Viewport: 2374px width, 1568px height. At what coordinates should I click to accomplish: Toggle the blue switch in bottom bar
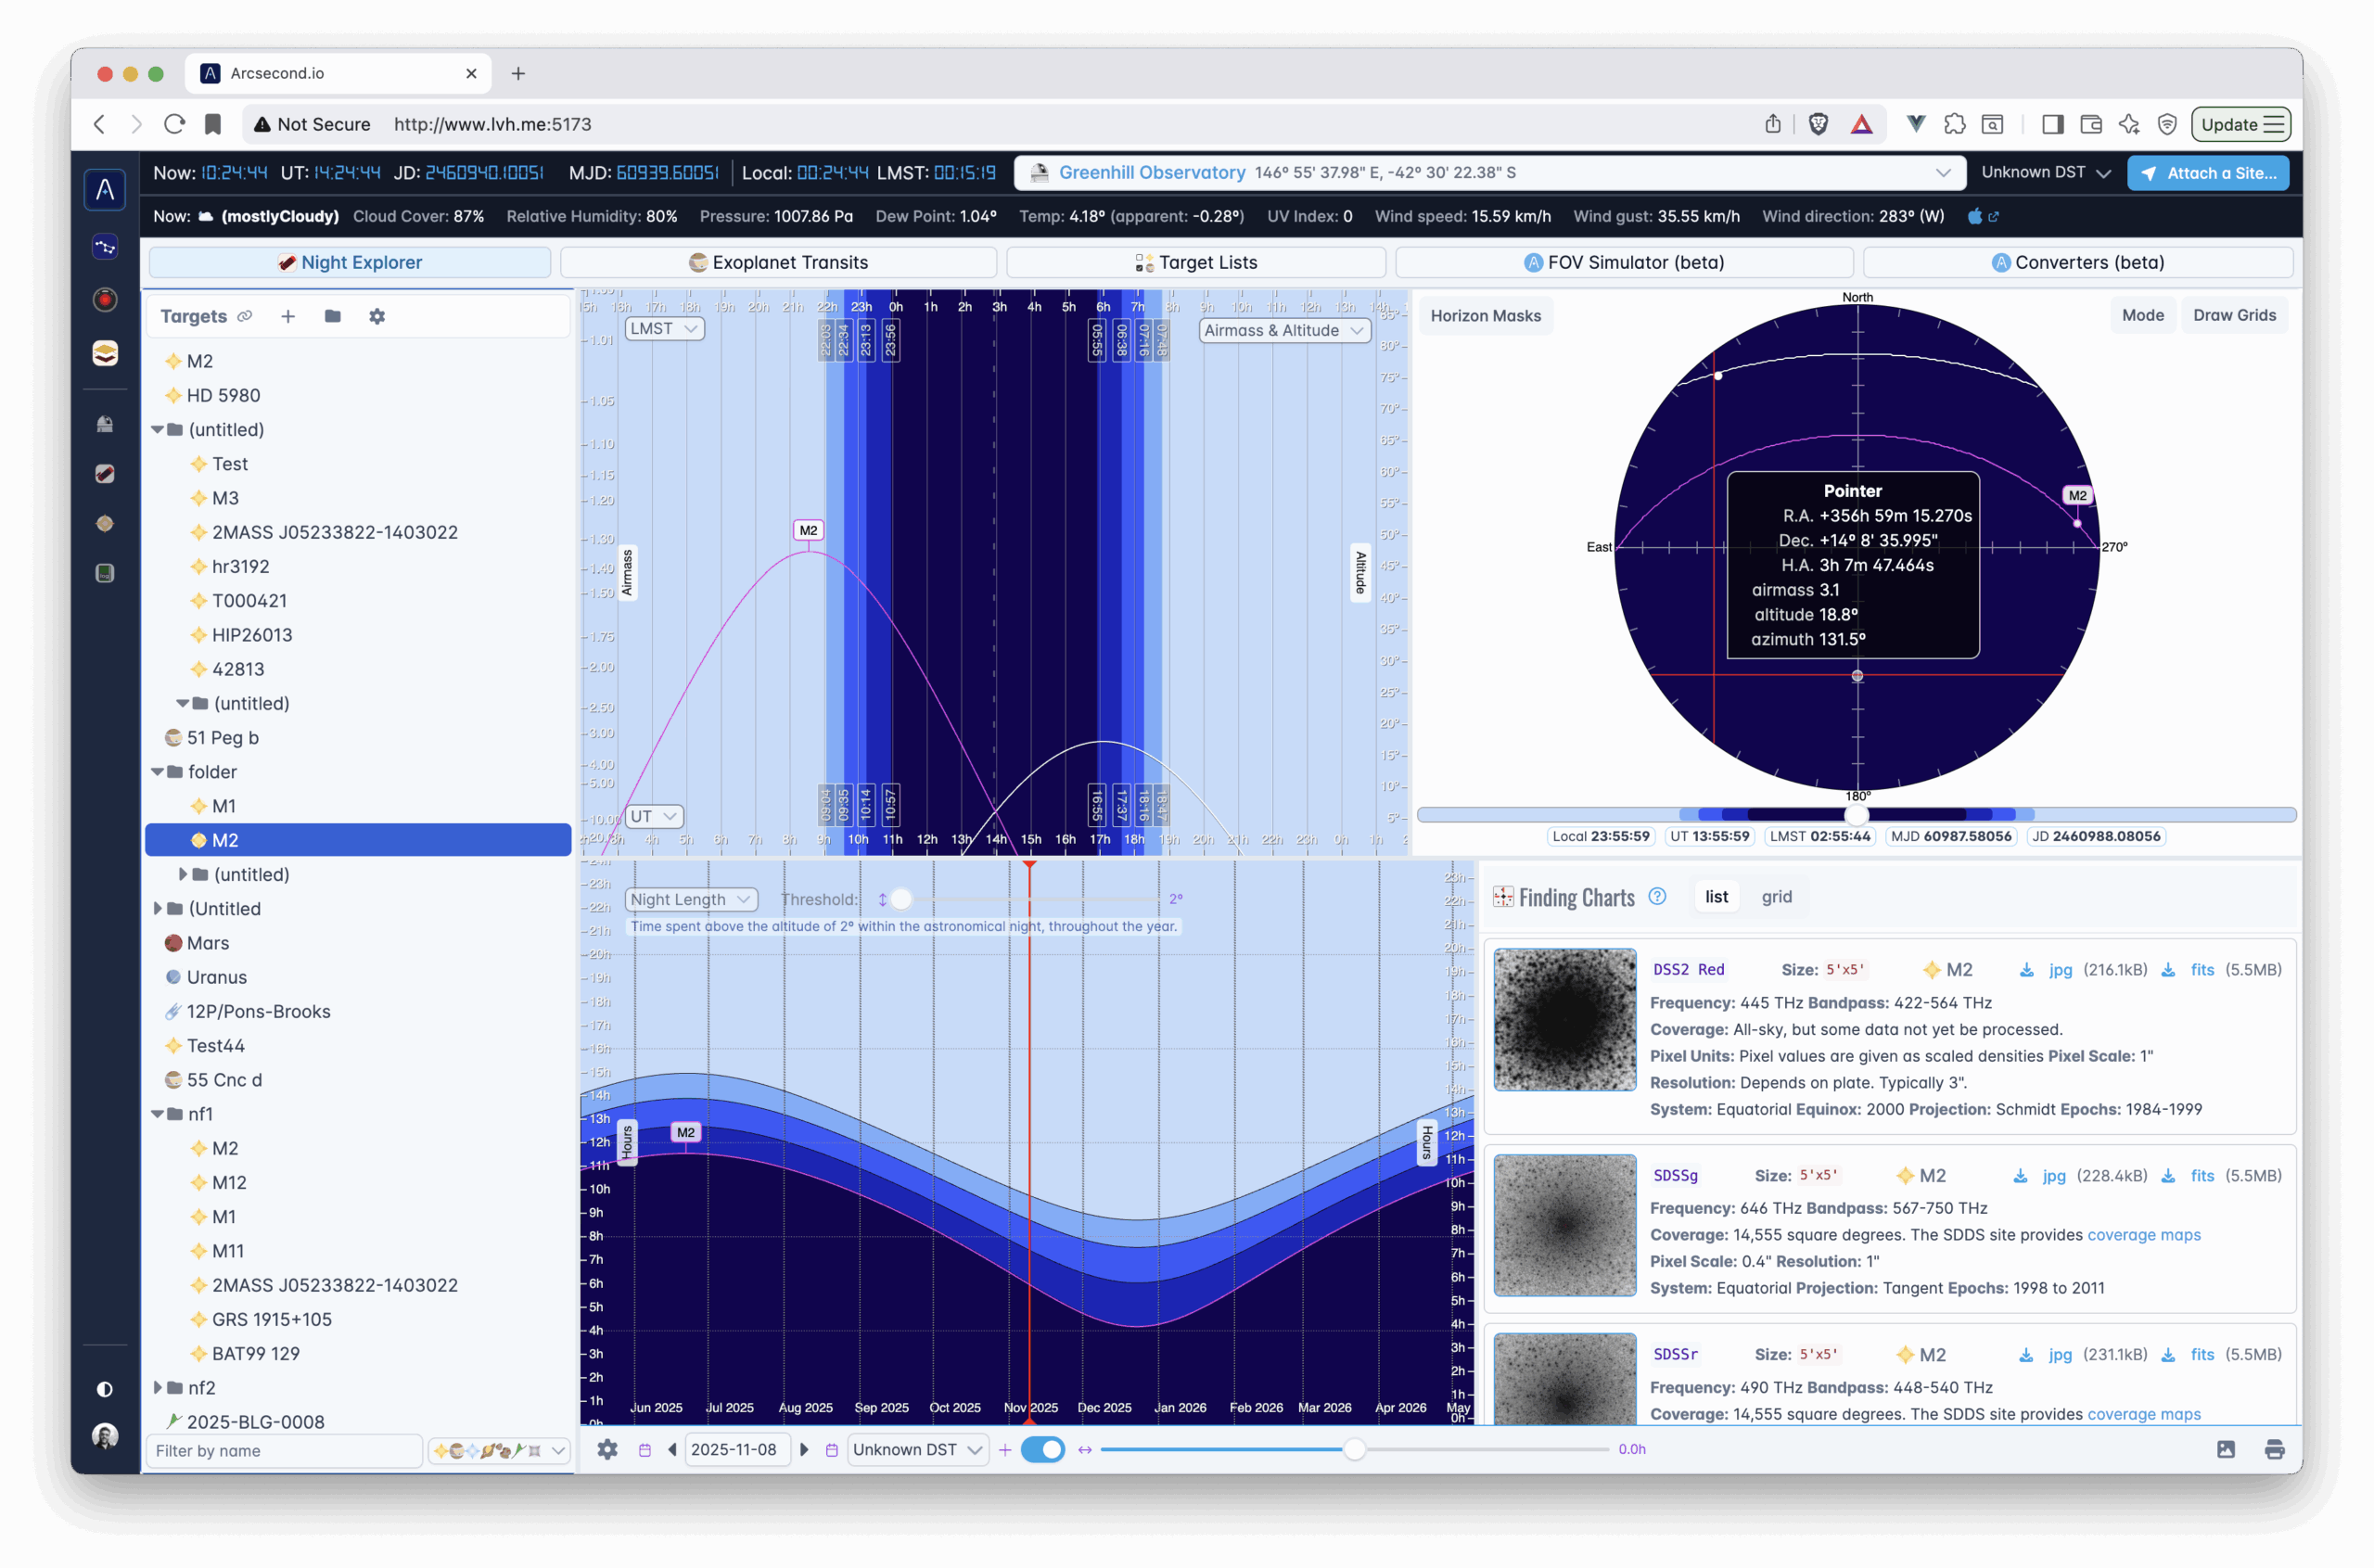(1043, 1449)
